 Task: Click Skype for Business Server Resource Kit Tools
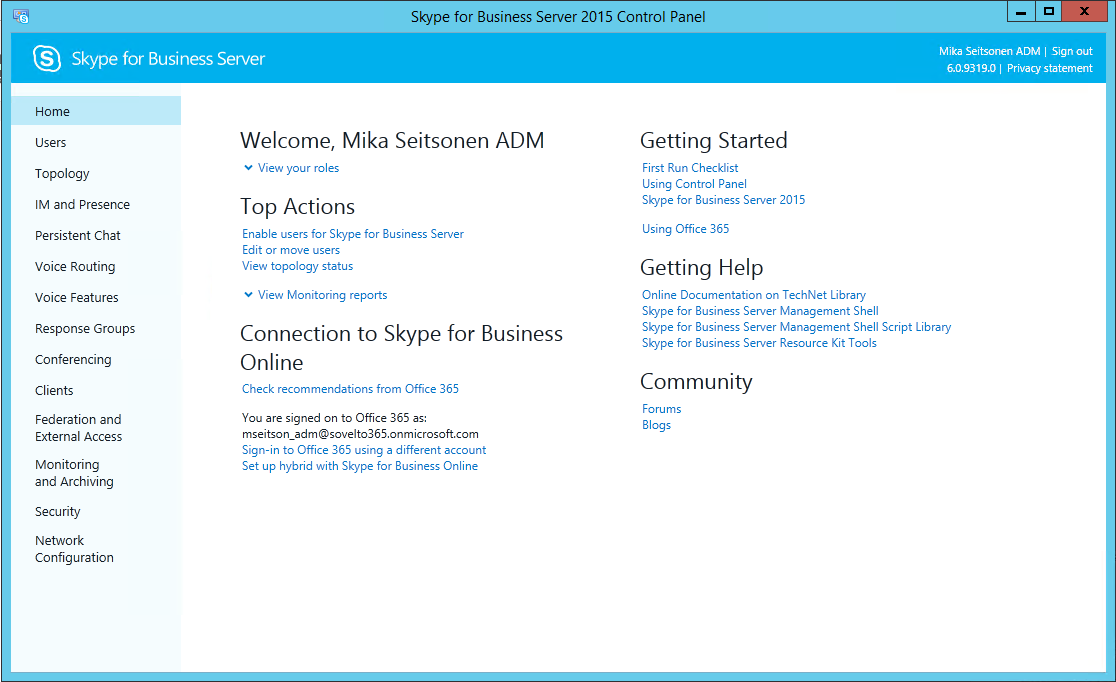point(759,343)
